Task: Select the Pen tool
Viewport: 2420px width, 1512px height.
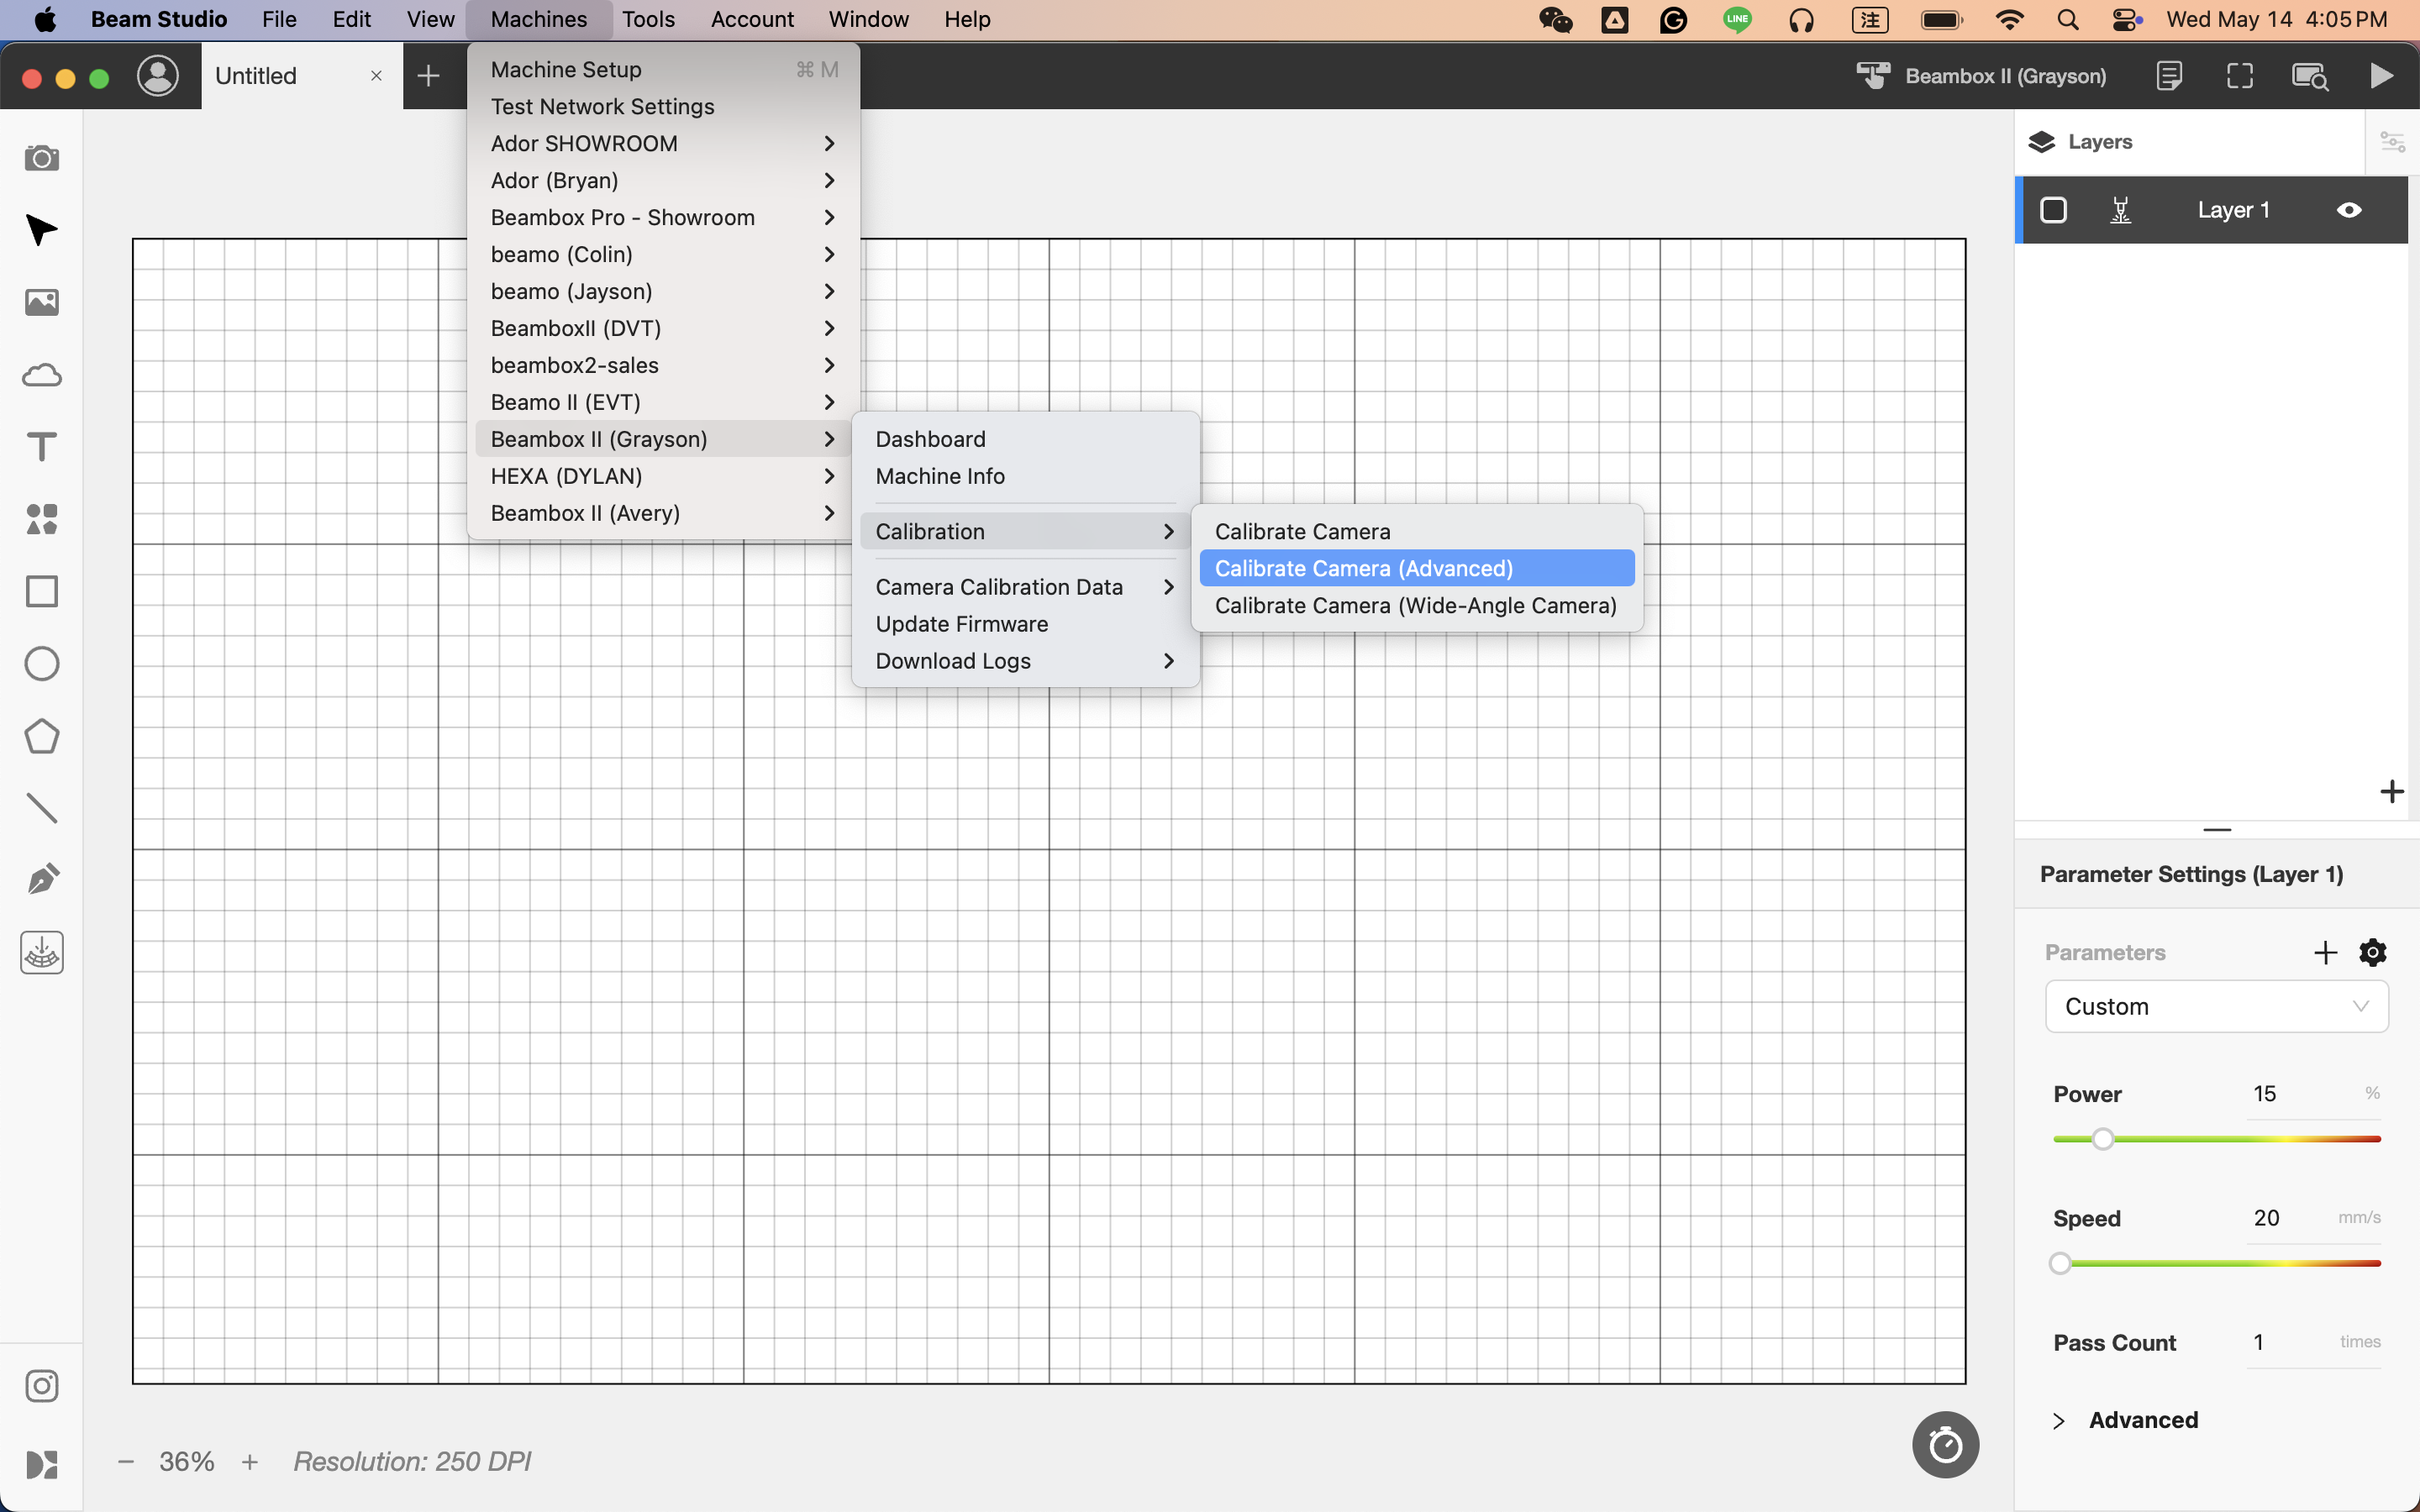Action: click(41, 880)
